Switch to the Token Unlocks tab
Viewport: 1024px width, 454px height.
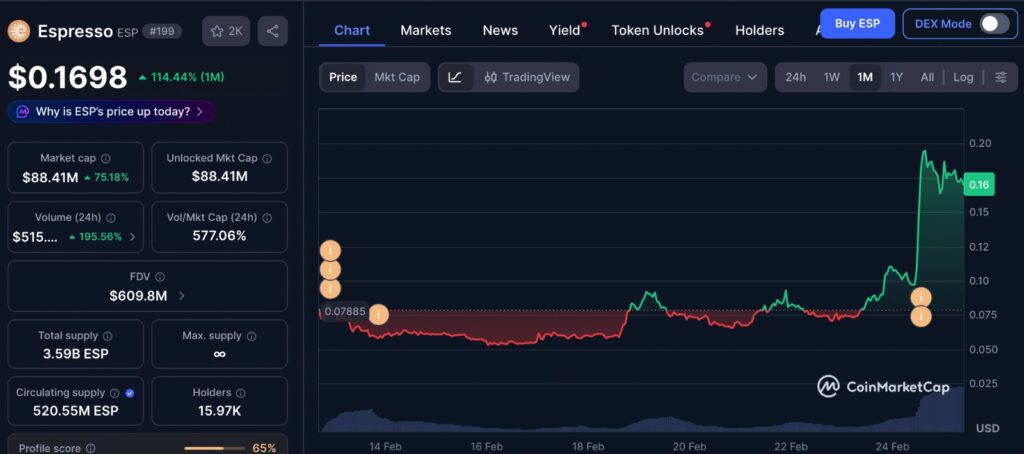pyautogui.click(x=658, y=30)
